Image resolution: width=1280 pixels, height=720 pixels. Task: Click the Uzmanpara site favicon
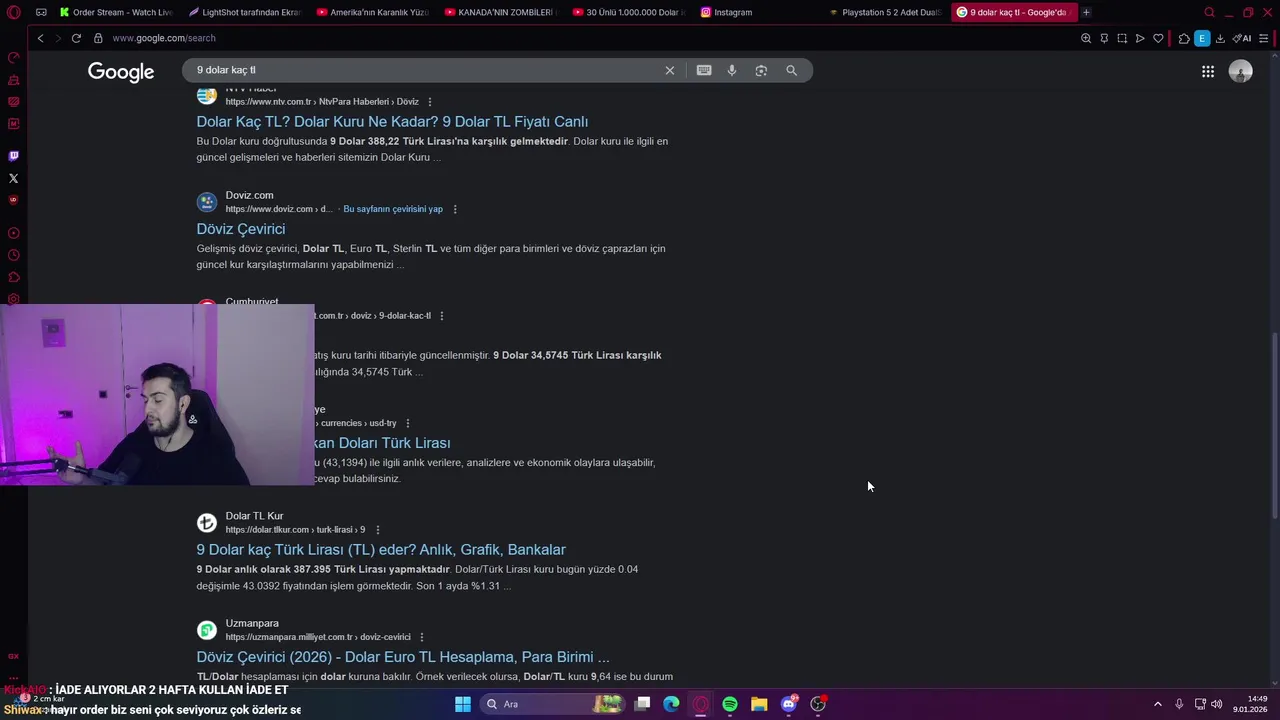point(207,630)
